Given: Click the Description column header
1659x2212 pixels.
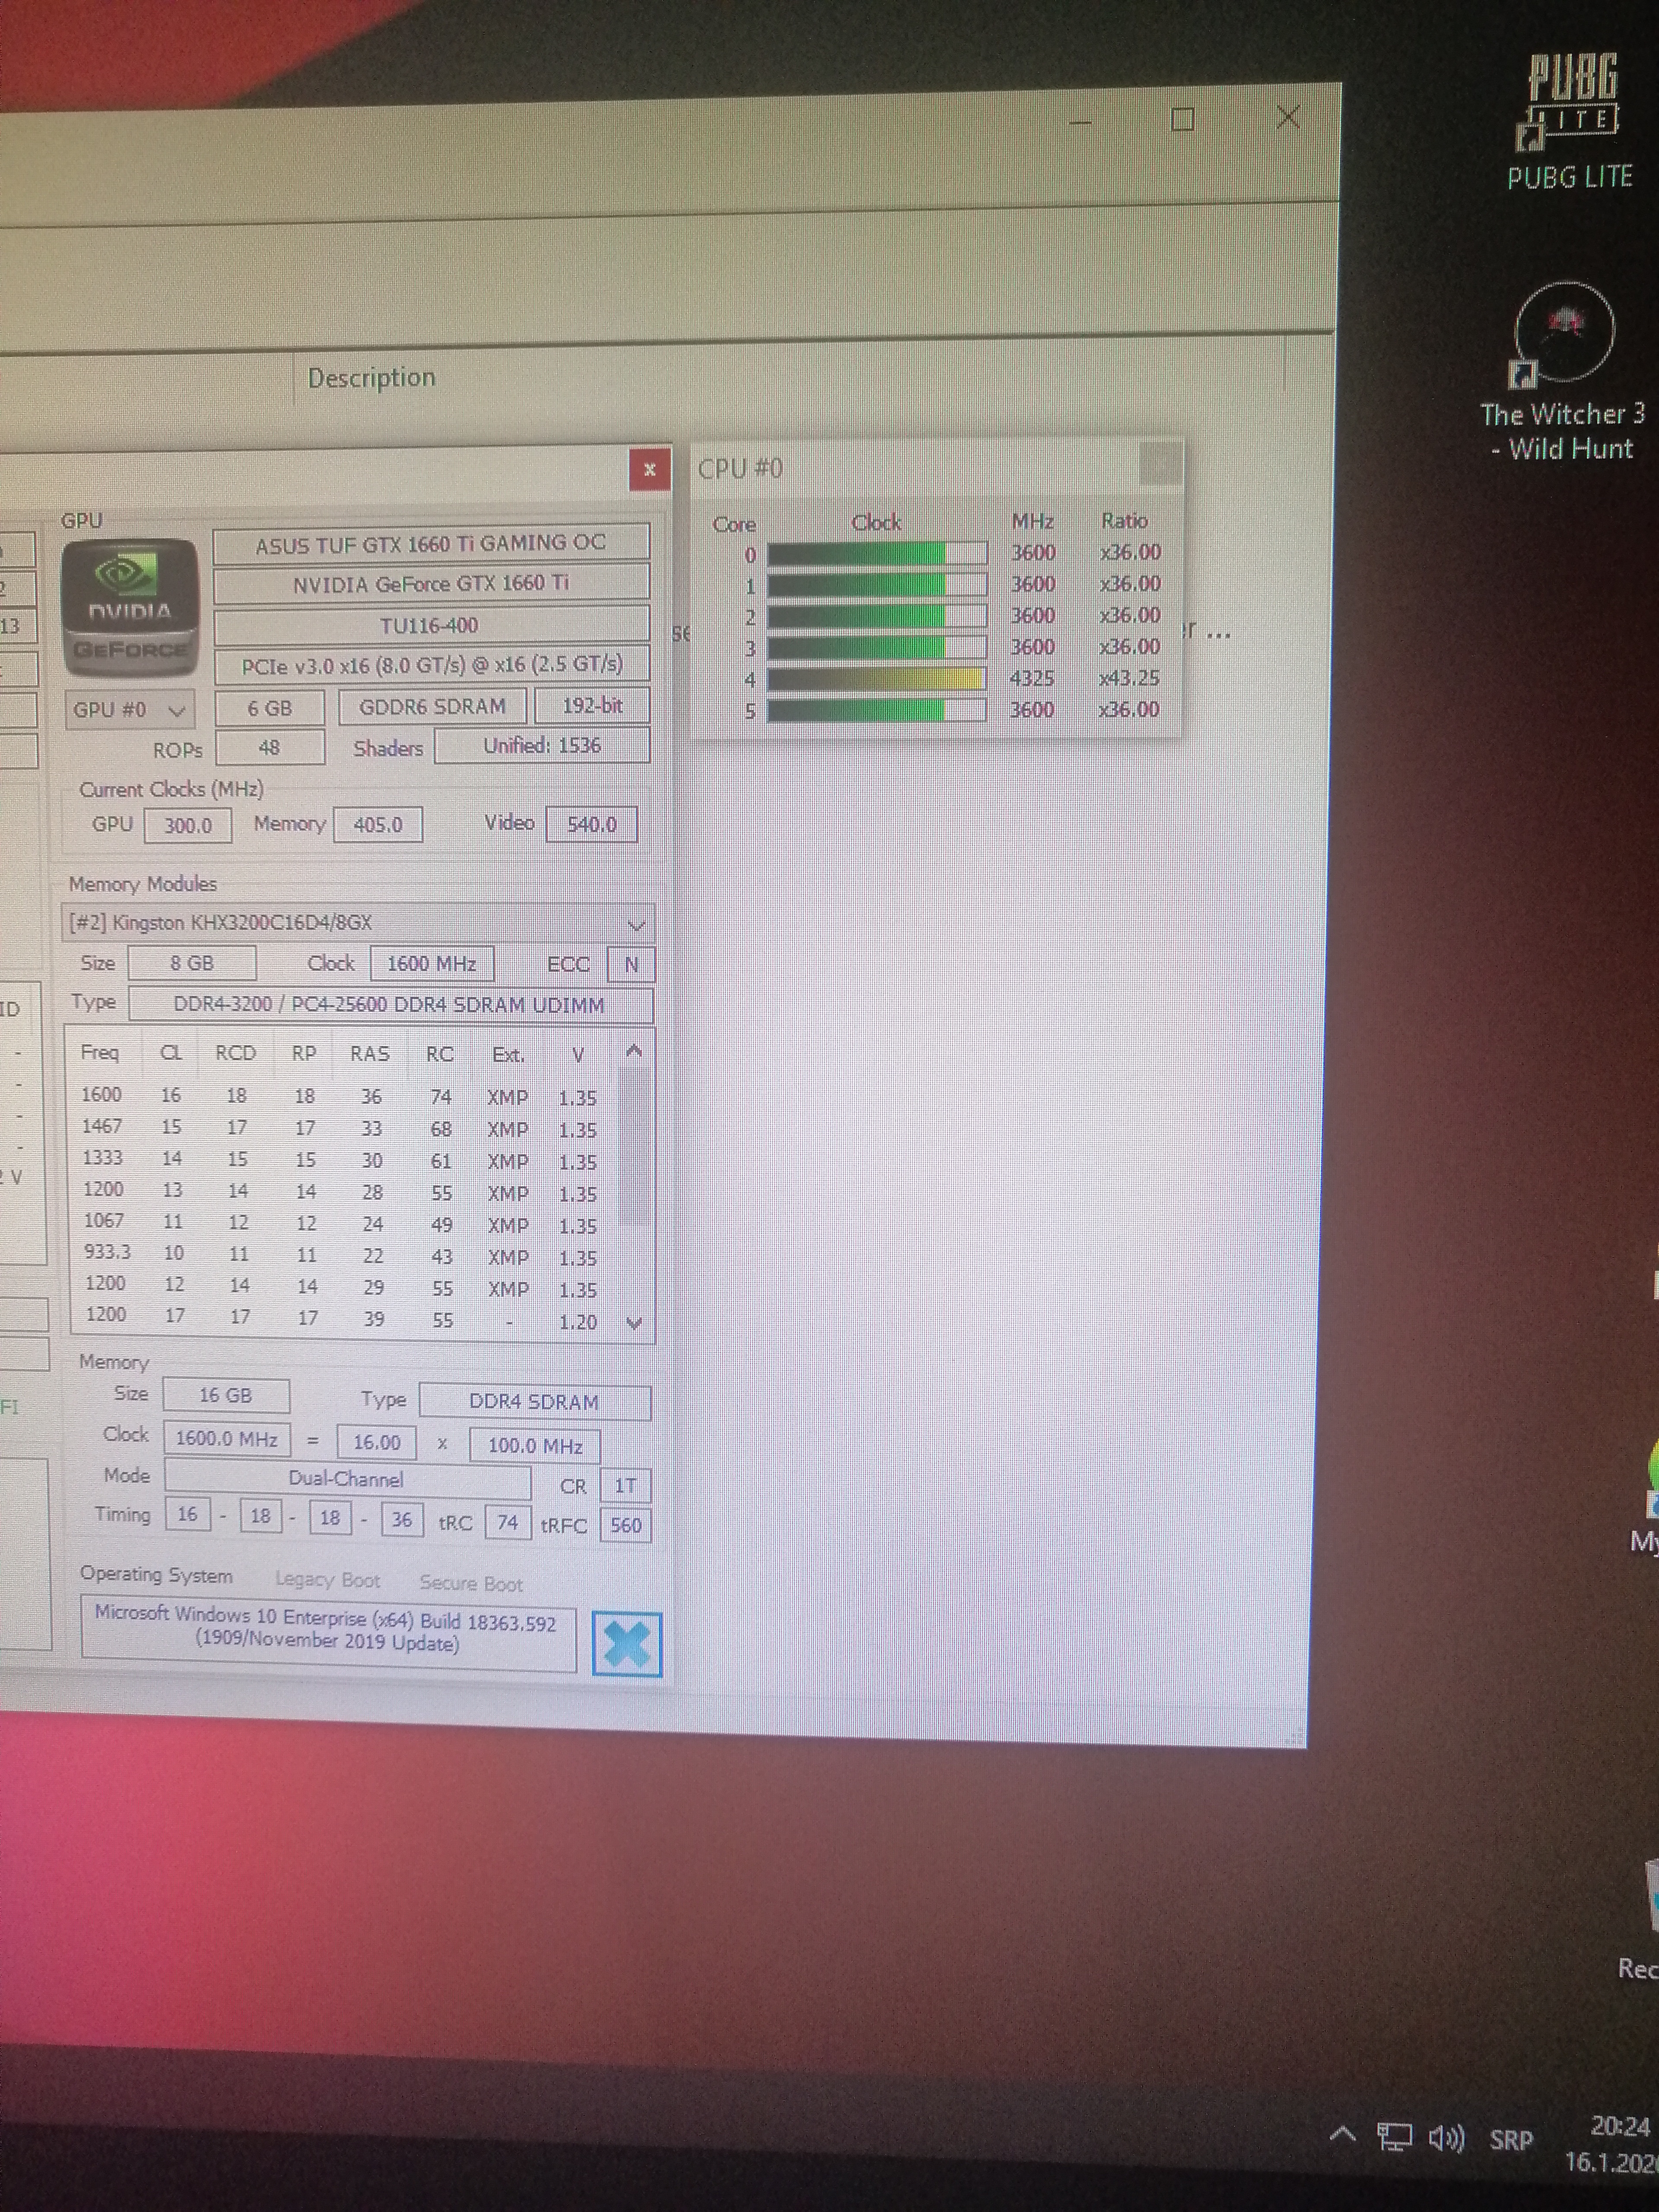Looking at the screenshot, I should click(371, 378).
